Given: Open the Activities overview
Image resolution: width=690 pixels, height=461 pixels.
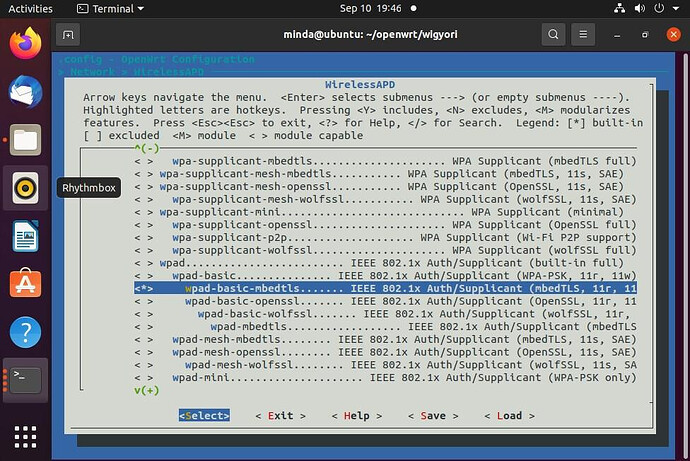Looking at the screenshot, I should click(30, 8).
